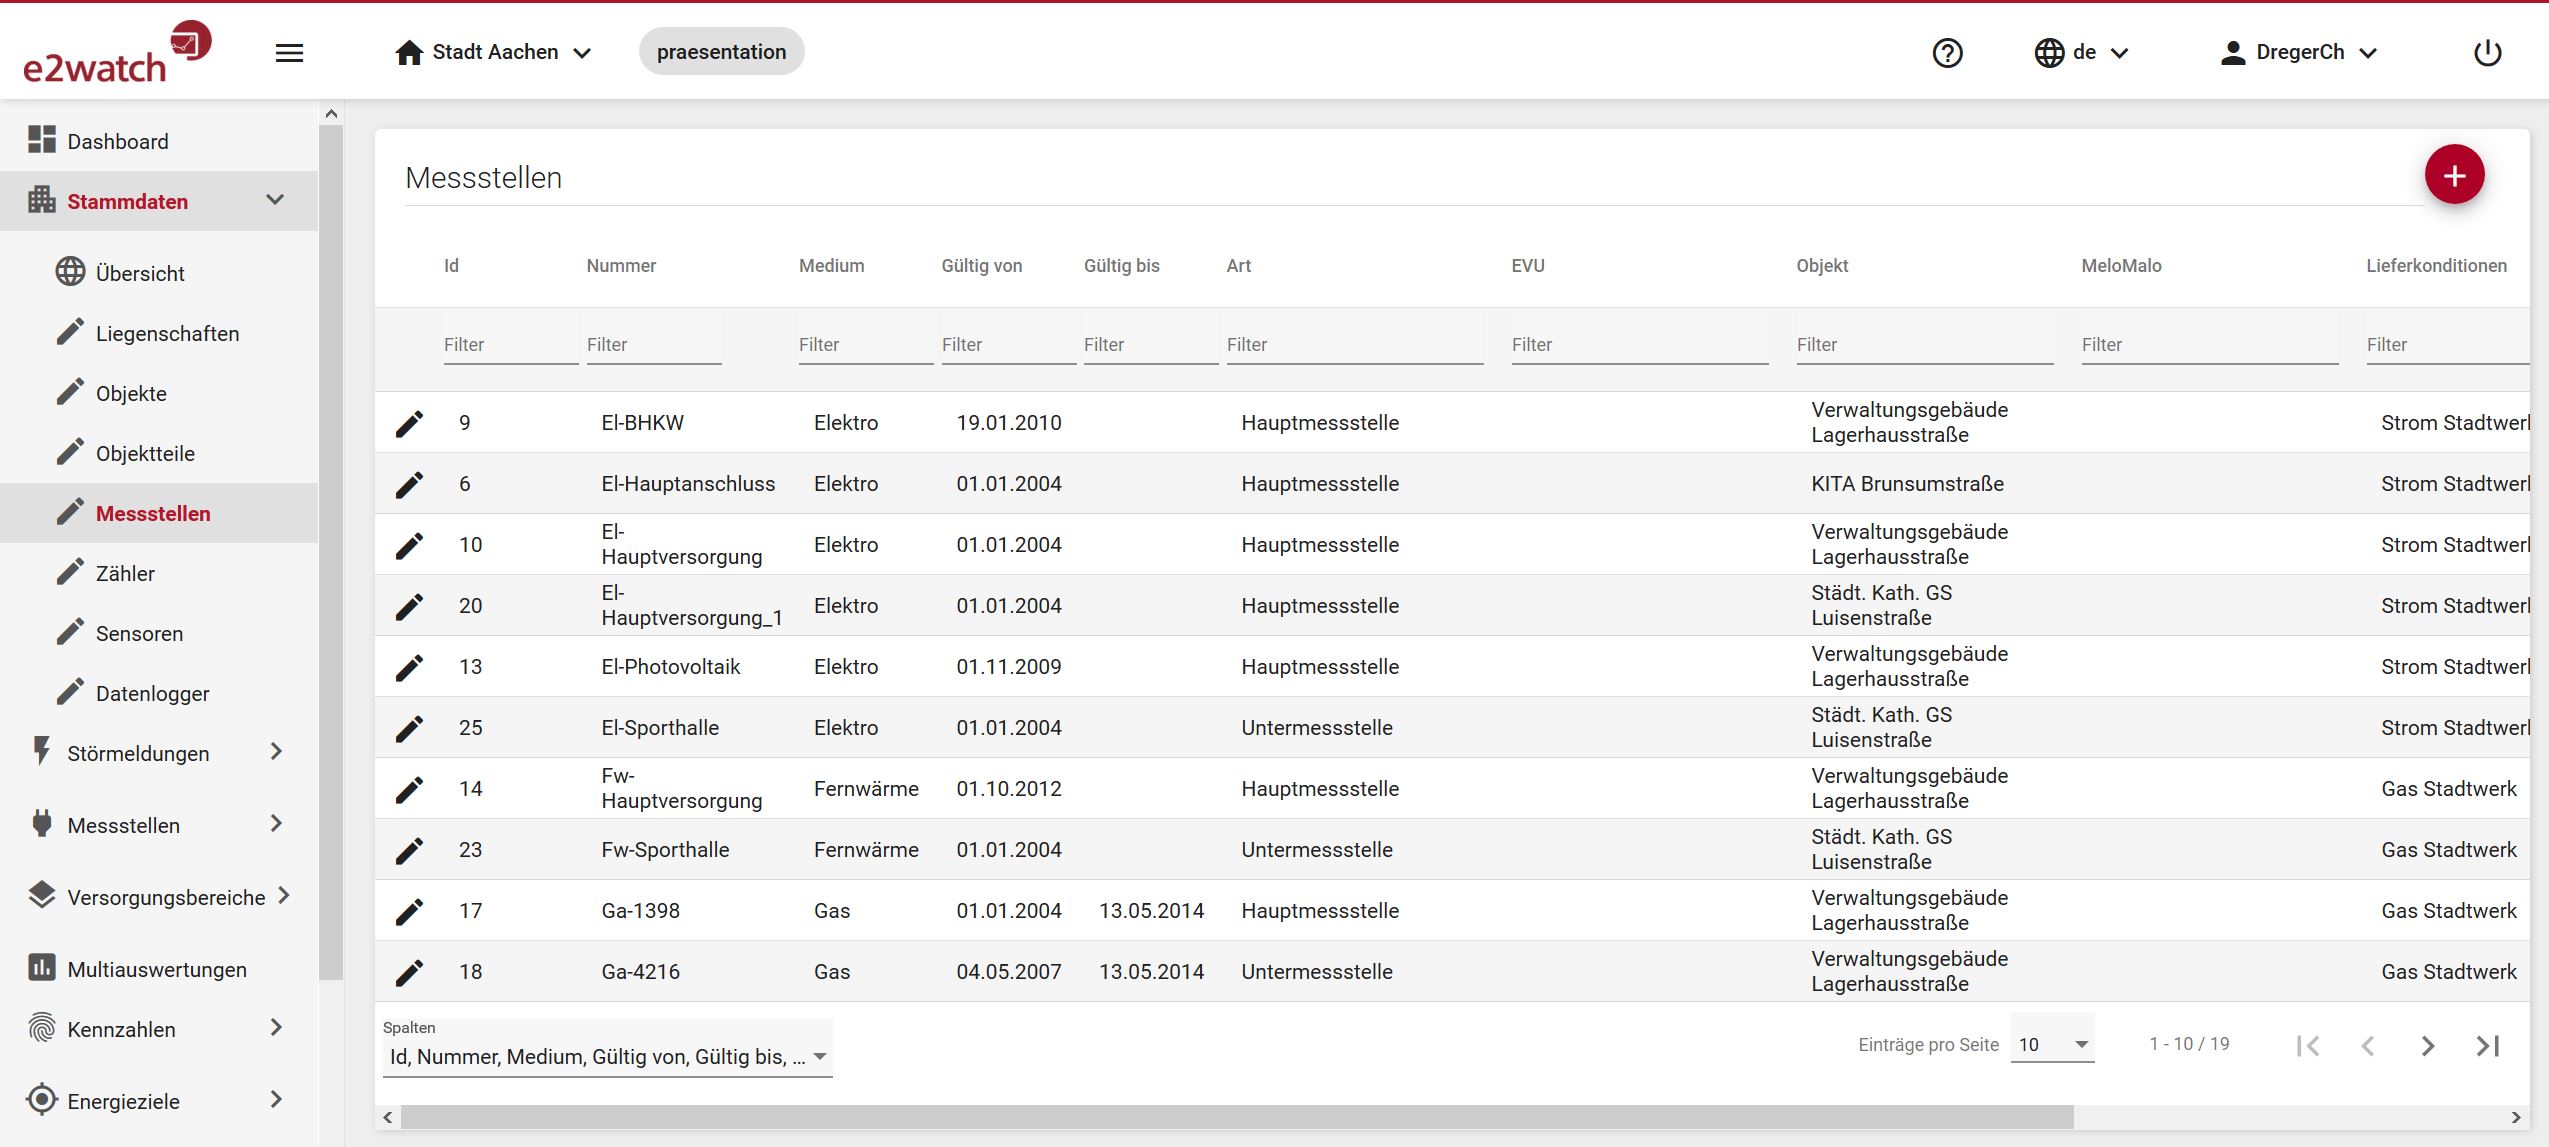The image size is (2549, 1147).
Task: Open Einträge pro Seite dropdown
Action: [2052, 1045]
